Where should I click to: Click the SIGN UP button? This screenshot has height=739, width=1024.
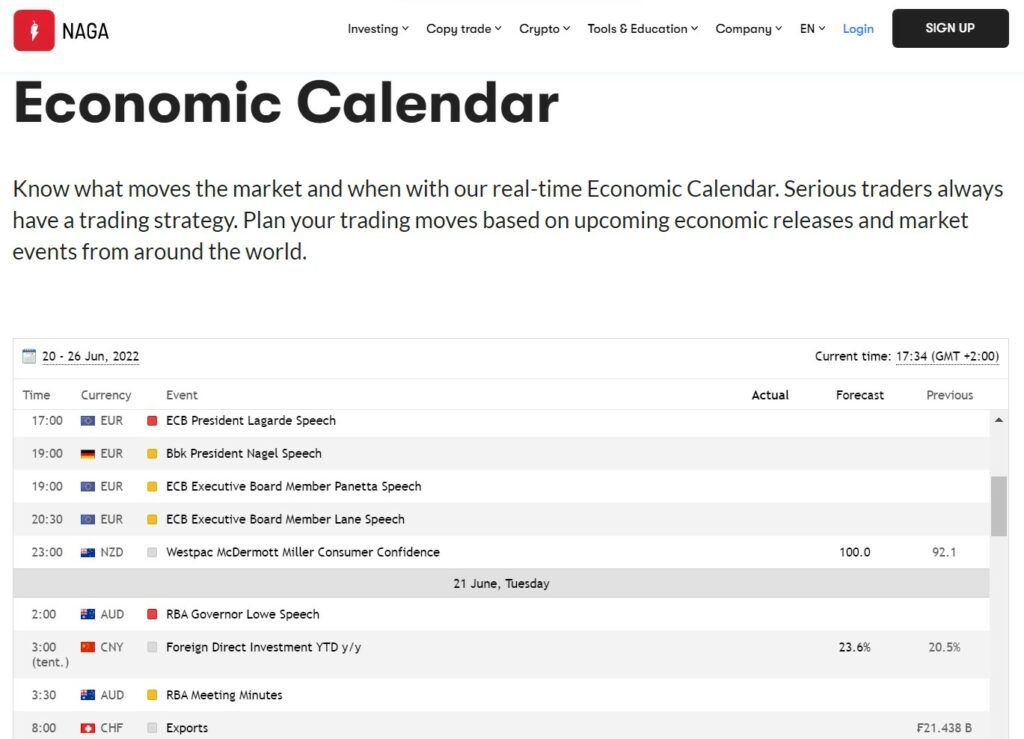tap(950, 28)
